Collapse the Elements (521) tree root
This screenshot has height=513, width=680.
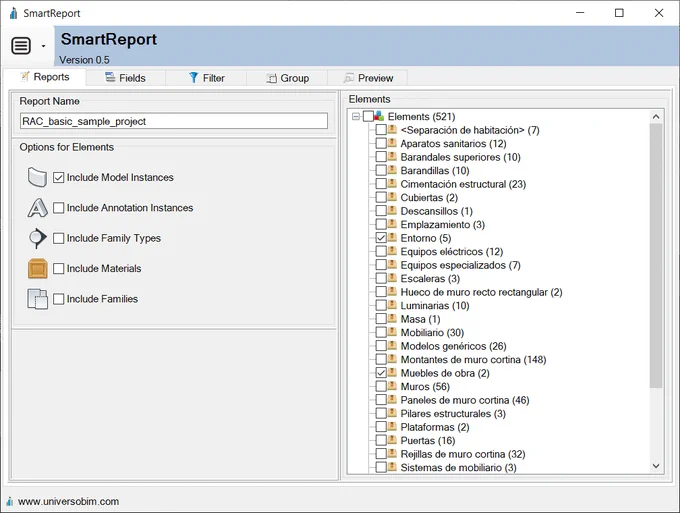pos(356,117)
